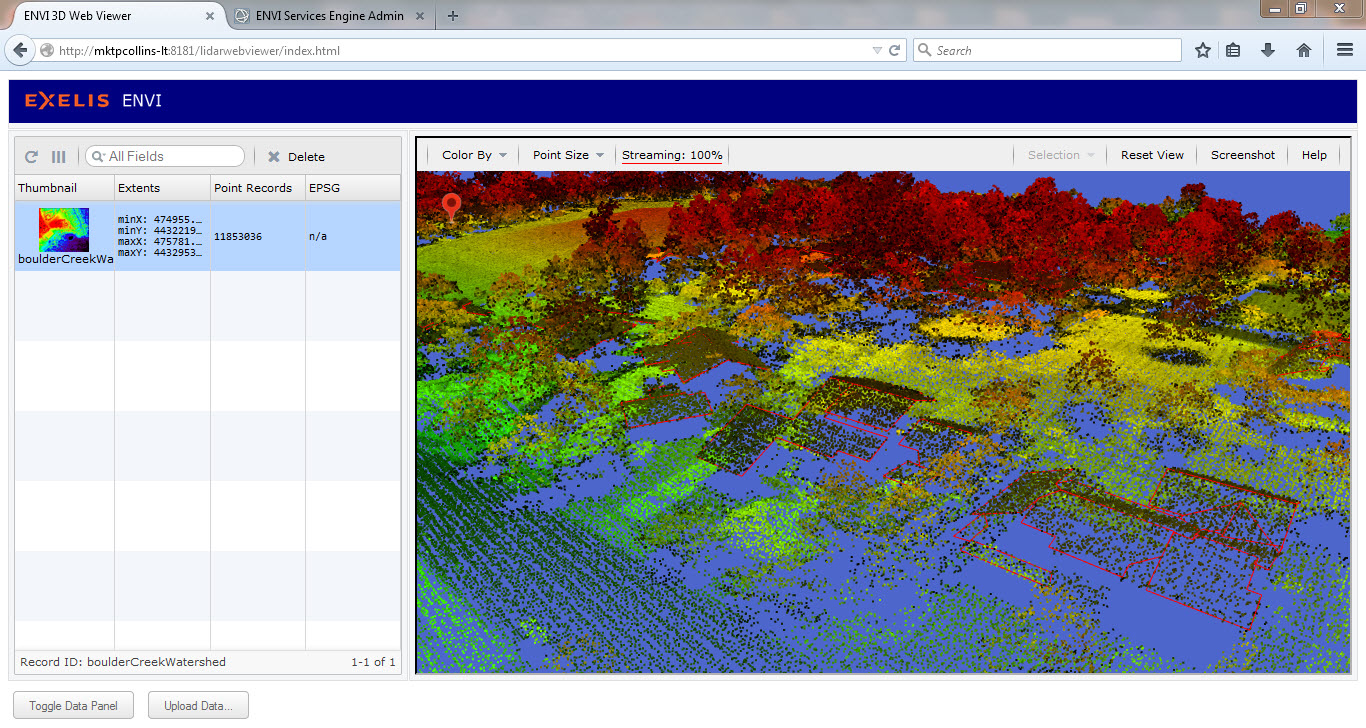Open a new browser tab
The width and height of the screenshot is (1366, 728).
(453, 16)
